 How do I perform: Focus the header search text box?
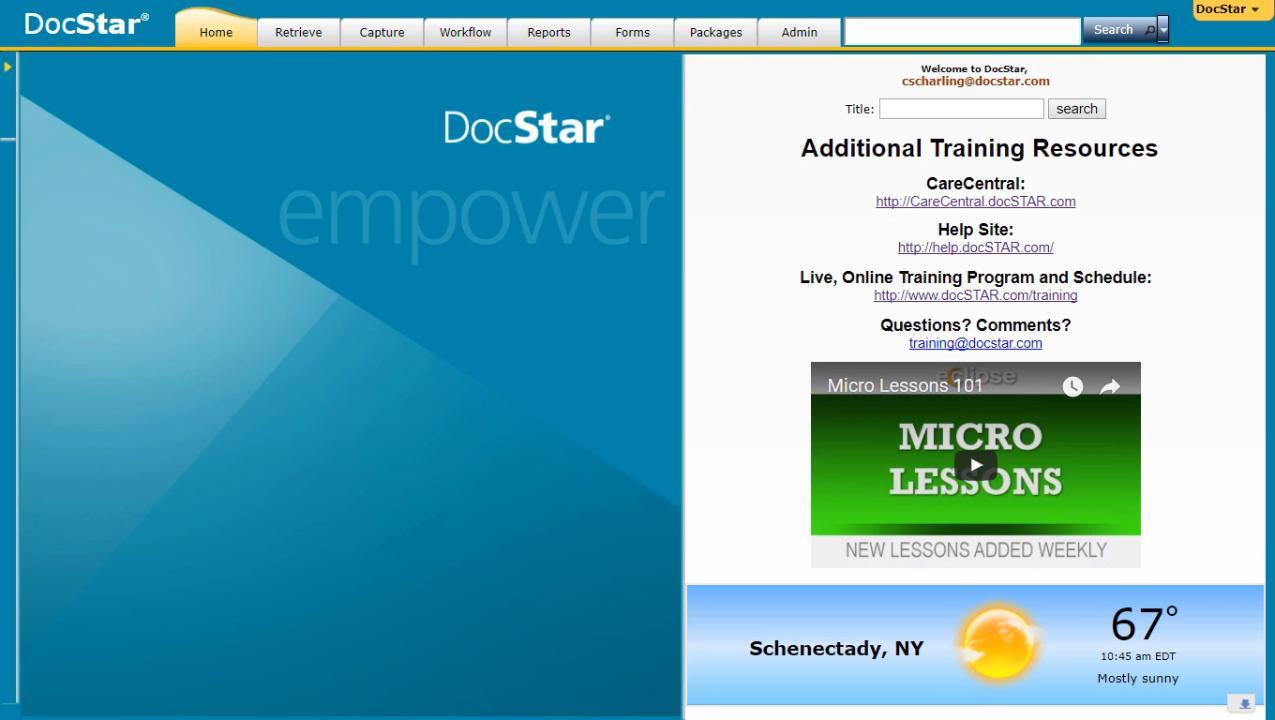pos(963,31)
